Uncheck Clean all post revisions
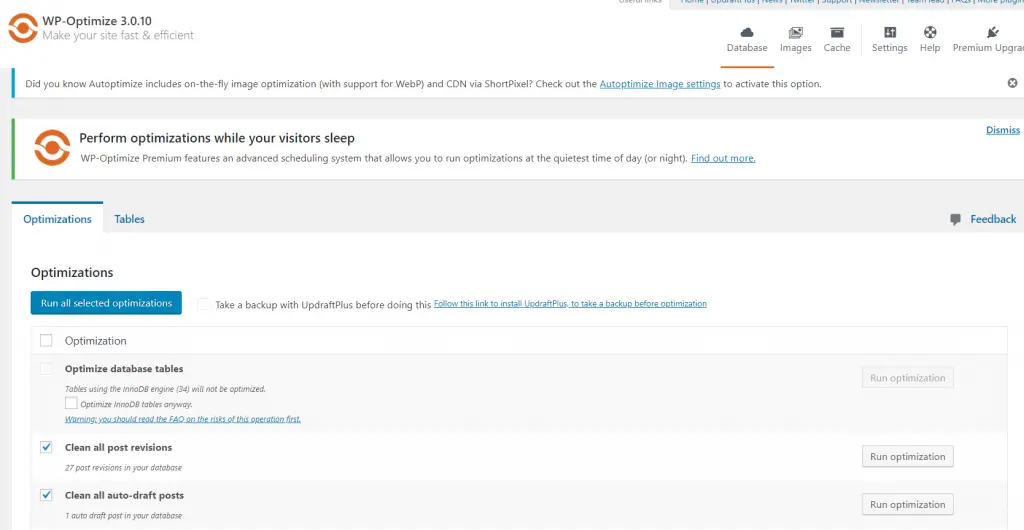Viewport: 1024px width, 530px height. (46, 447)
